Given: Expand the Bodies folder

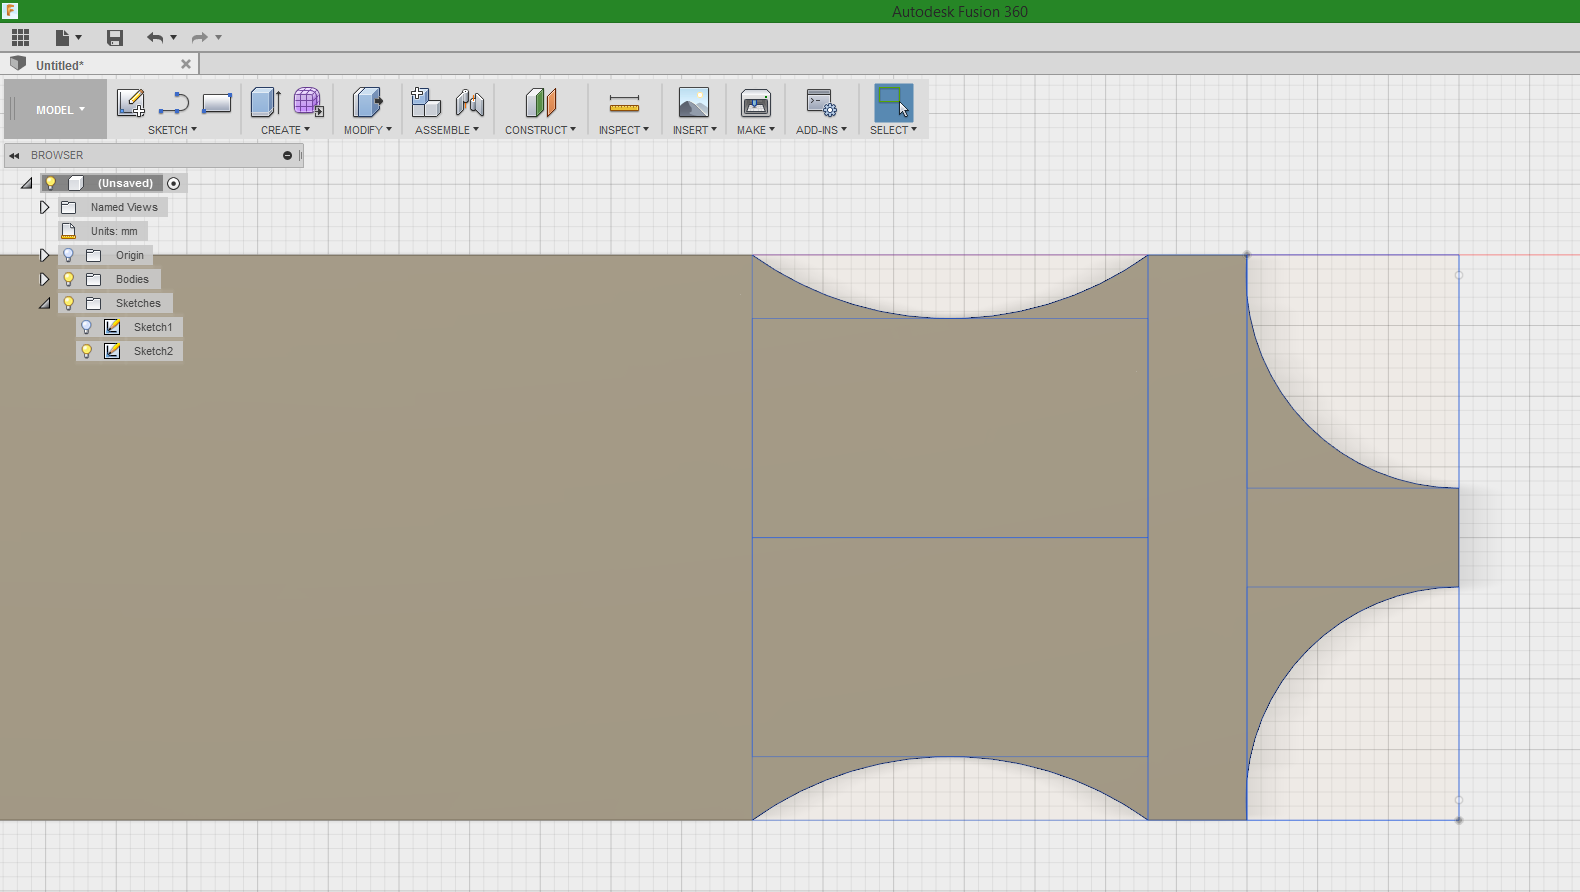Looking at the screenshot, I should pyautogui.click(x=44, y=279).
